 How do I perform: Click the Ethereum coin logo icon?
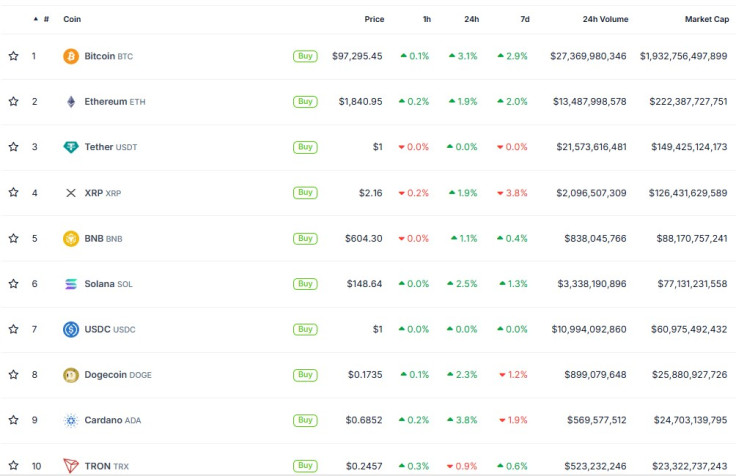tap(71, 102)
